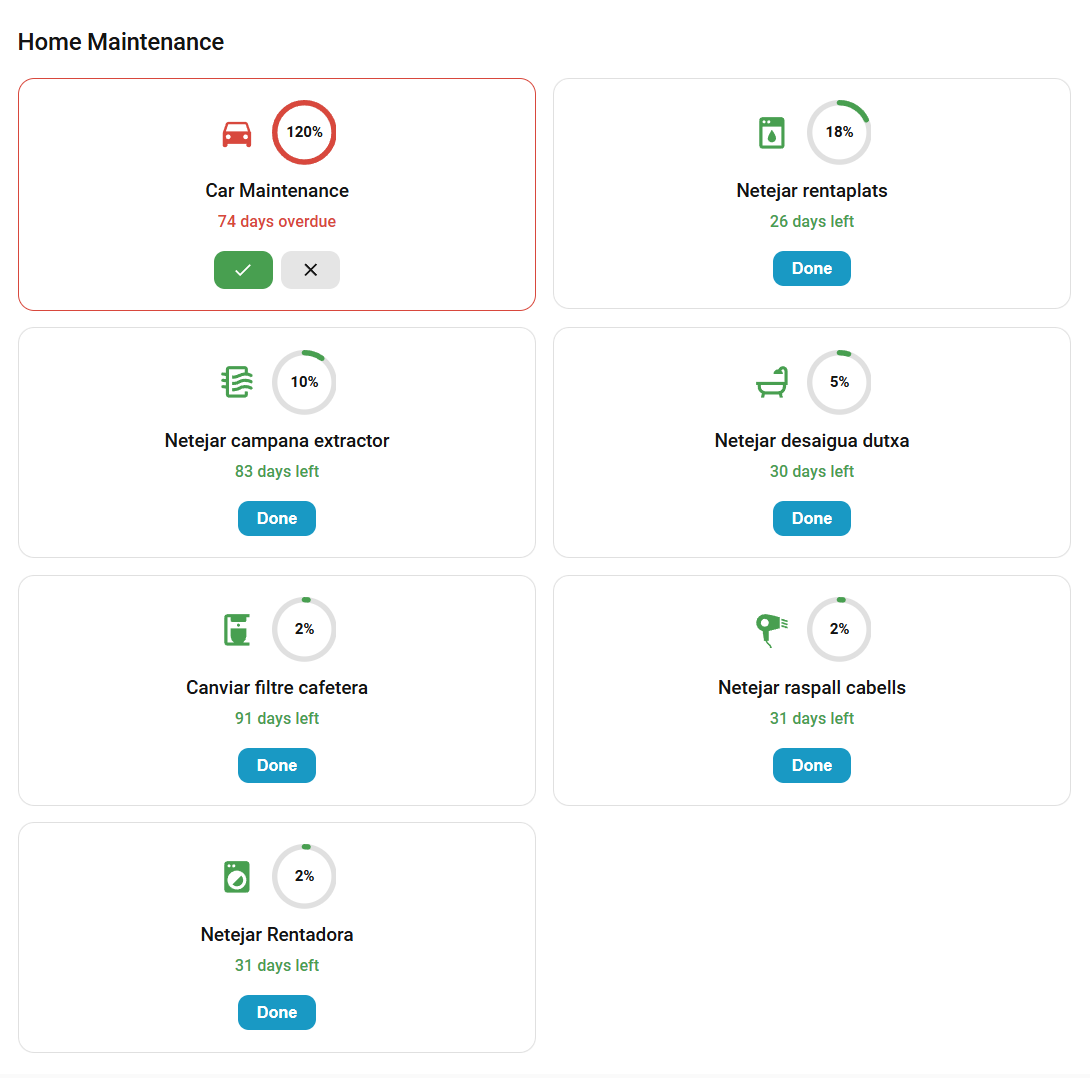1090x1078 pixels.
Task: Click the washing machine icon
Action: 237,877
